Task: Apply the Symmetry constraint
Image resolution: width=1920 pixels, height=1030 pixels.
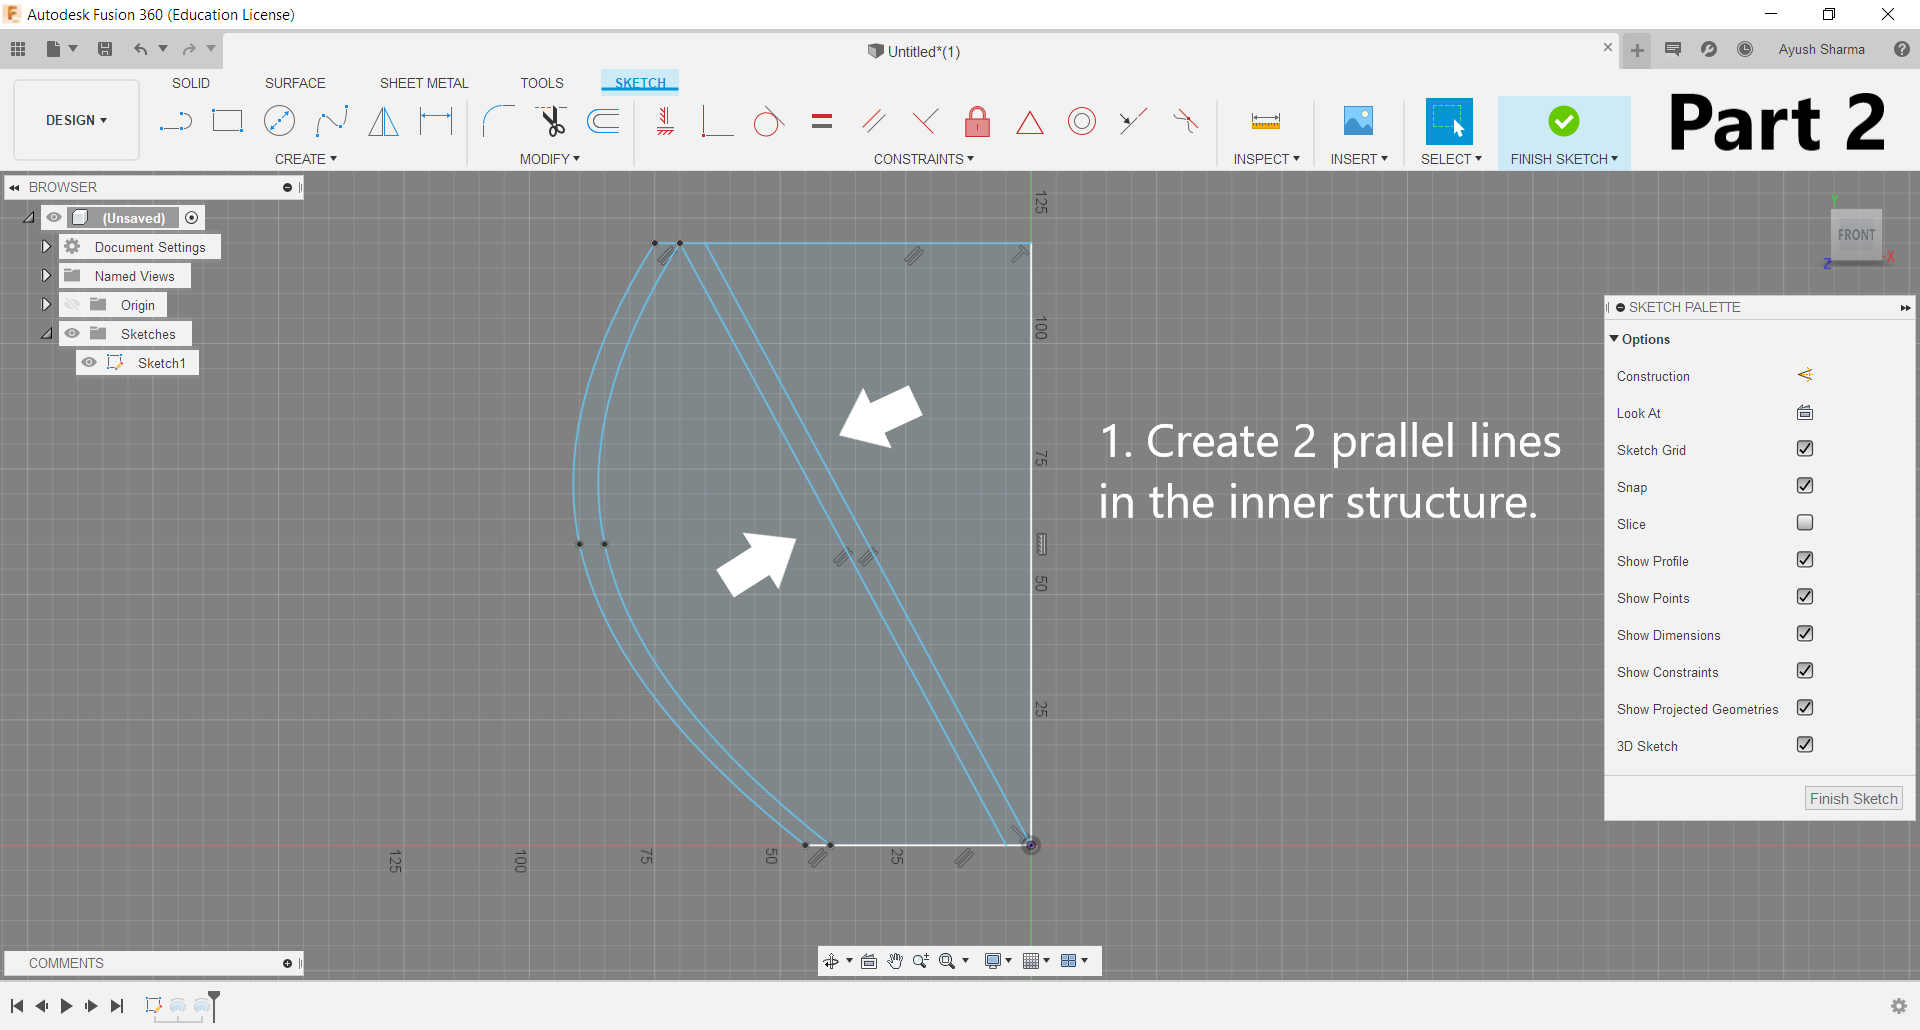Action: tap(1186, 122)
